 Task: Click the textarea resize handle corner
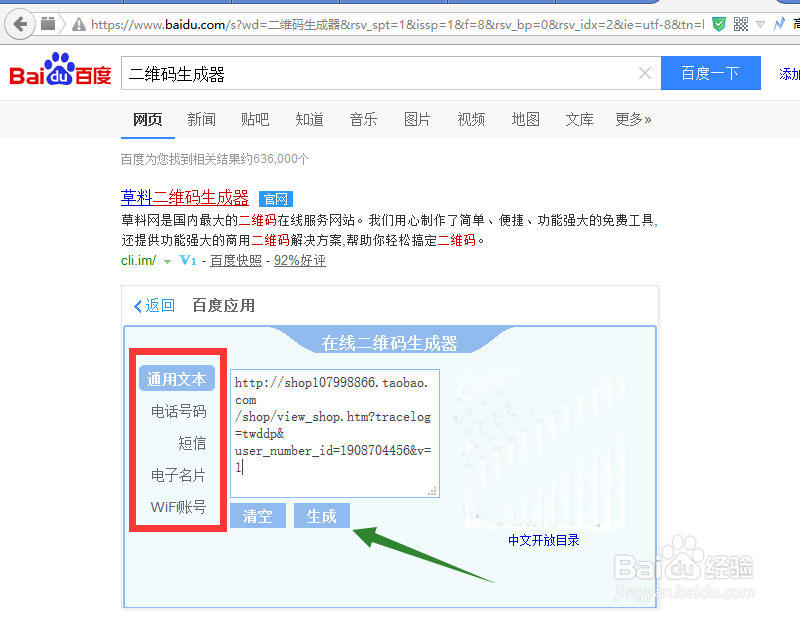(433, 491)
